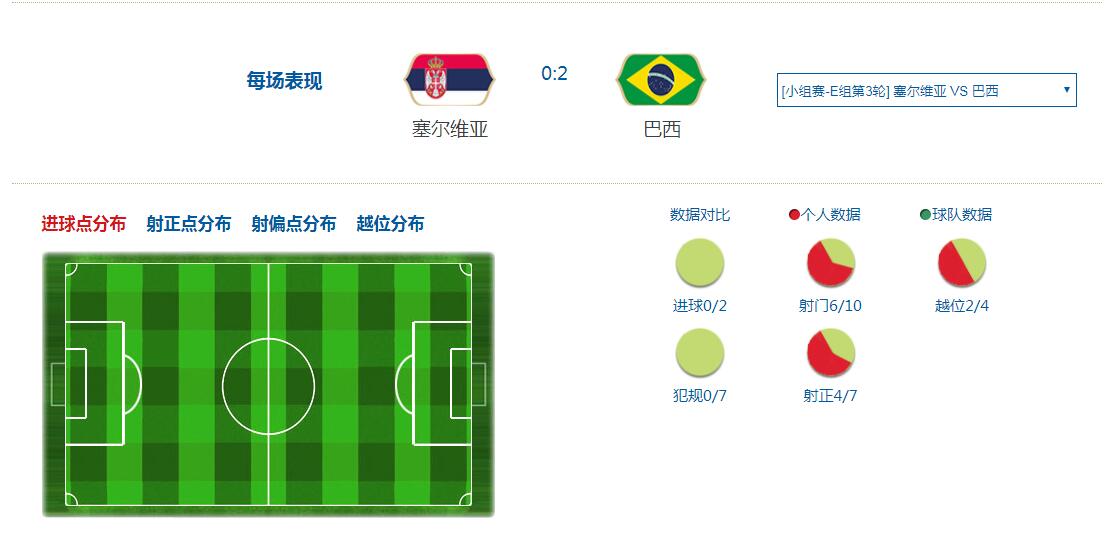
Task: Switch to the 射正点分布 tab
Action: pos(188,224)
